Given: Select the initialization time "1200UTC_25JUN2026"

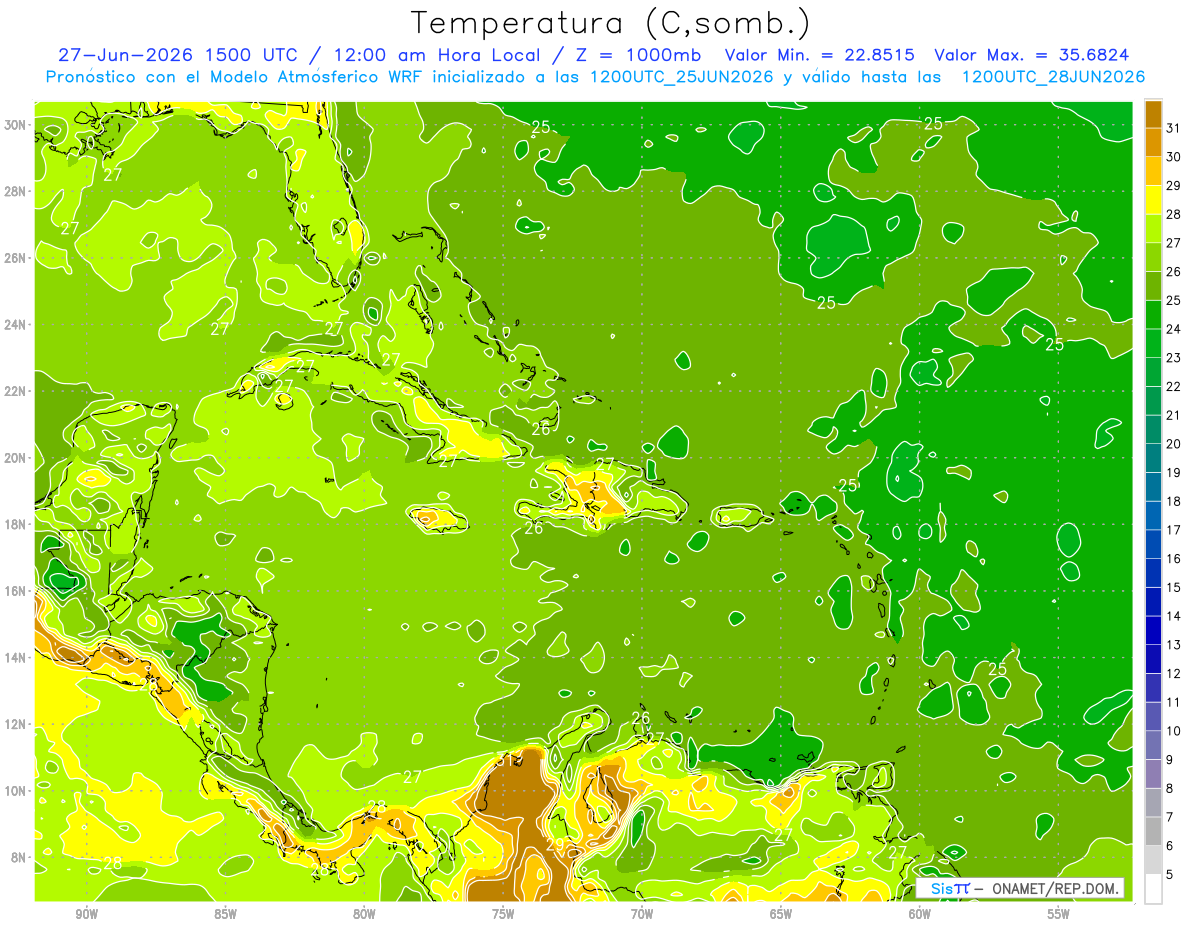Looking at the screenshot, I should click(681, 77).
